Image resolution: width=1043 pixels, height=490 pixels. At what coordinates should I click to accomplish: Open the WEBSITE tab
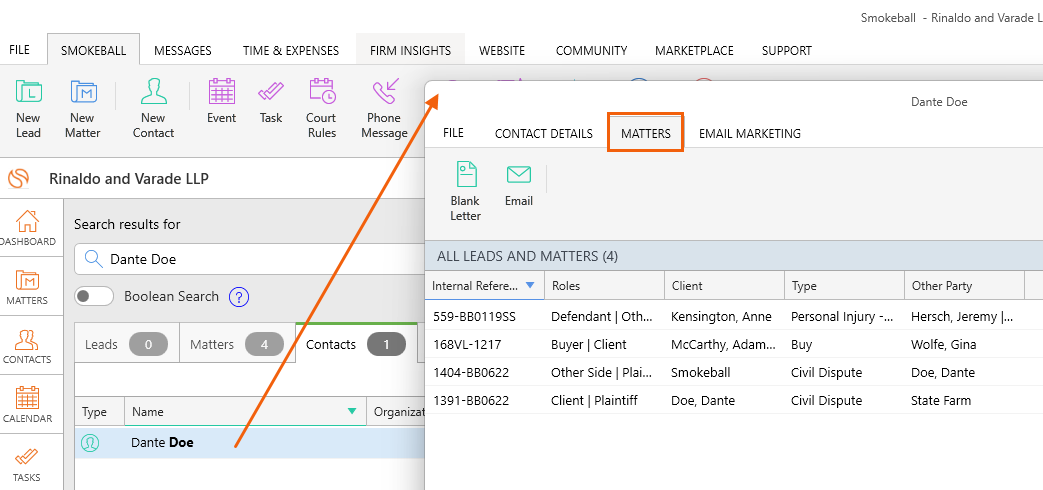tap(502, 51)
